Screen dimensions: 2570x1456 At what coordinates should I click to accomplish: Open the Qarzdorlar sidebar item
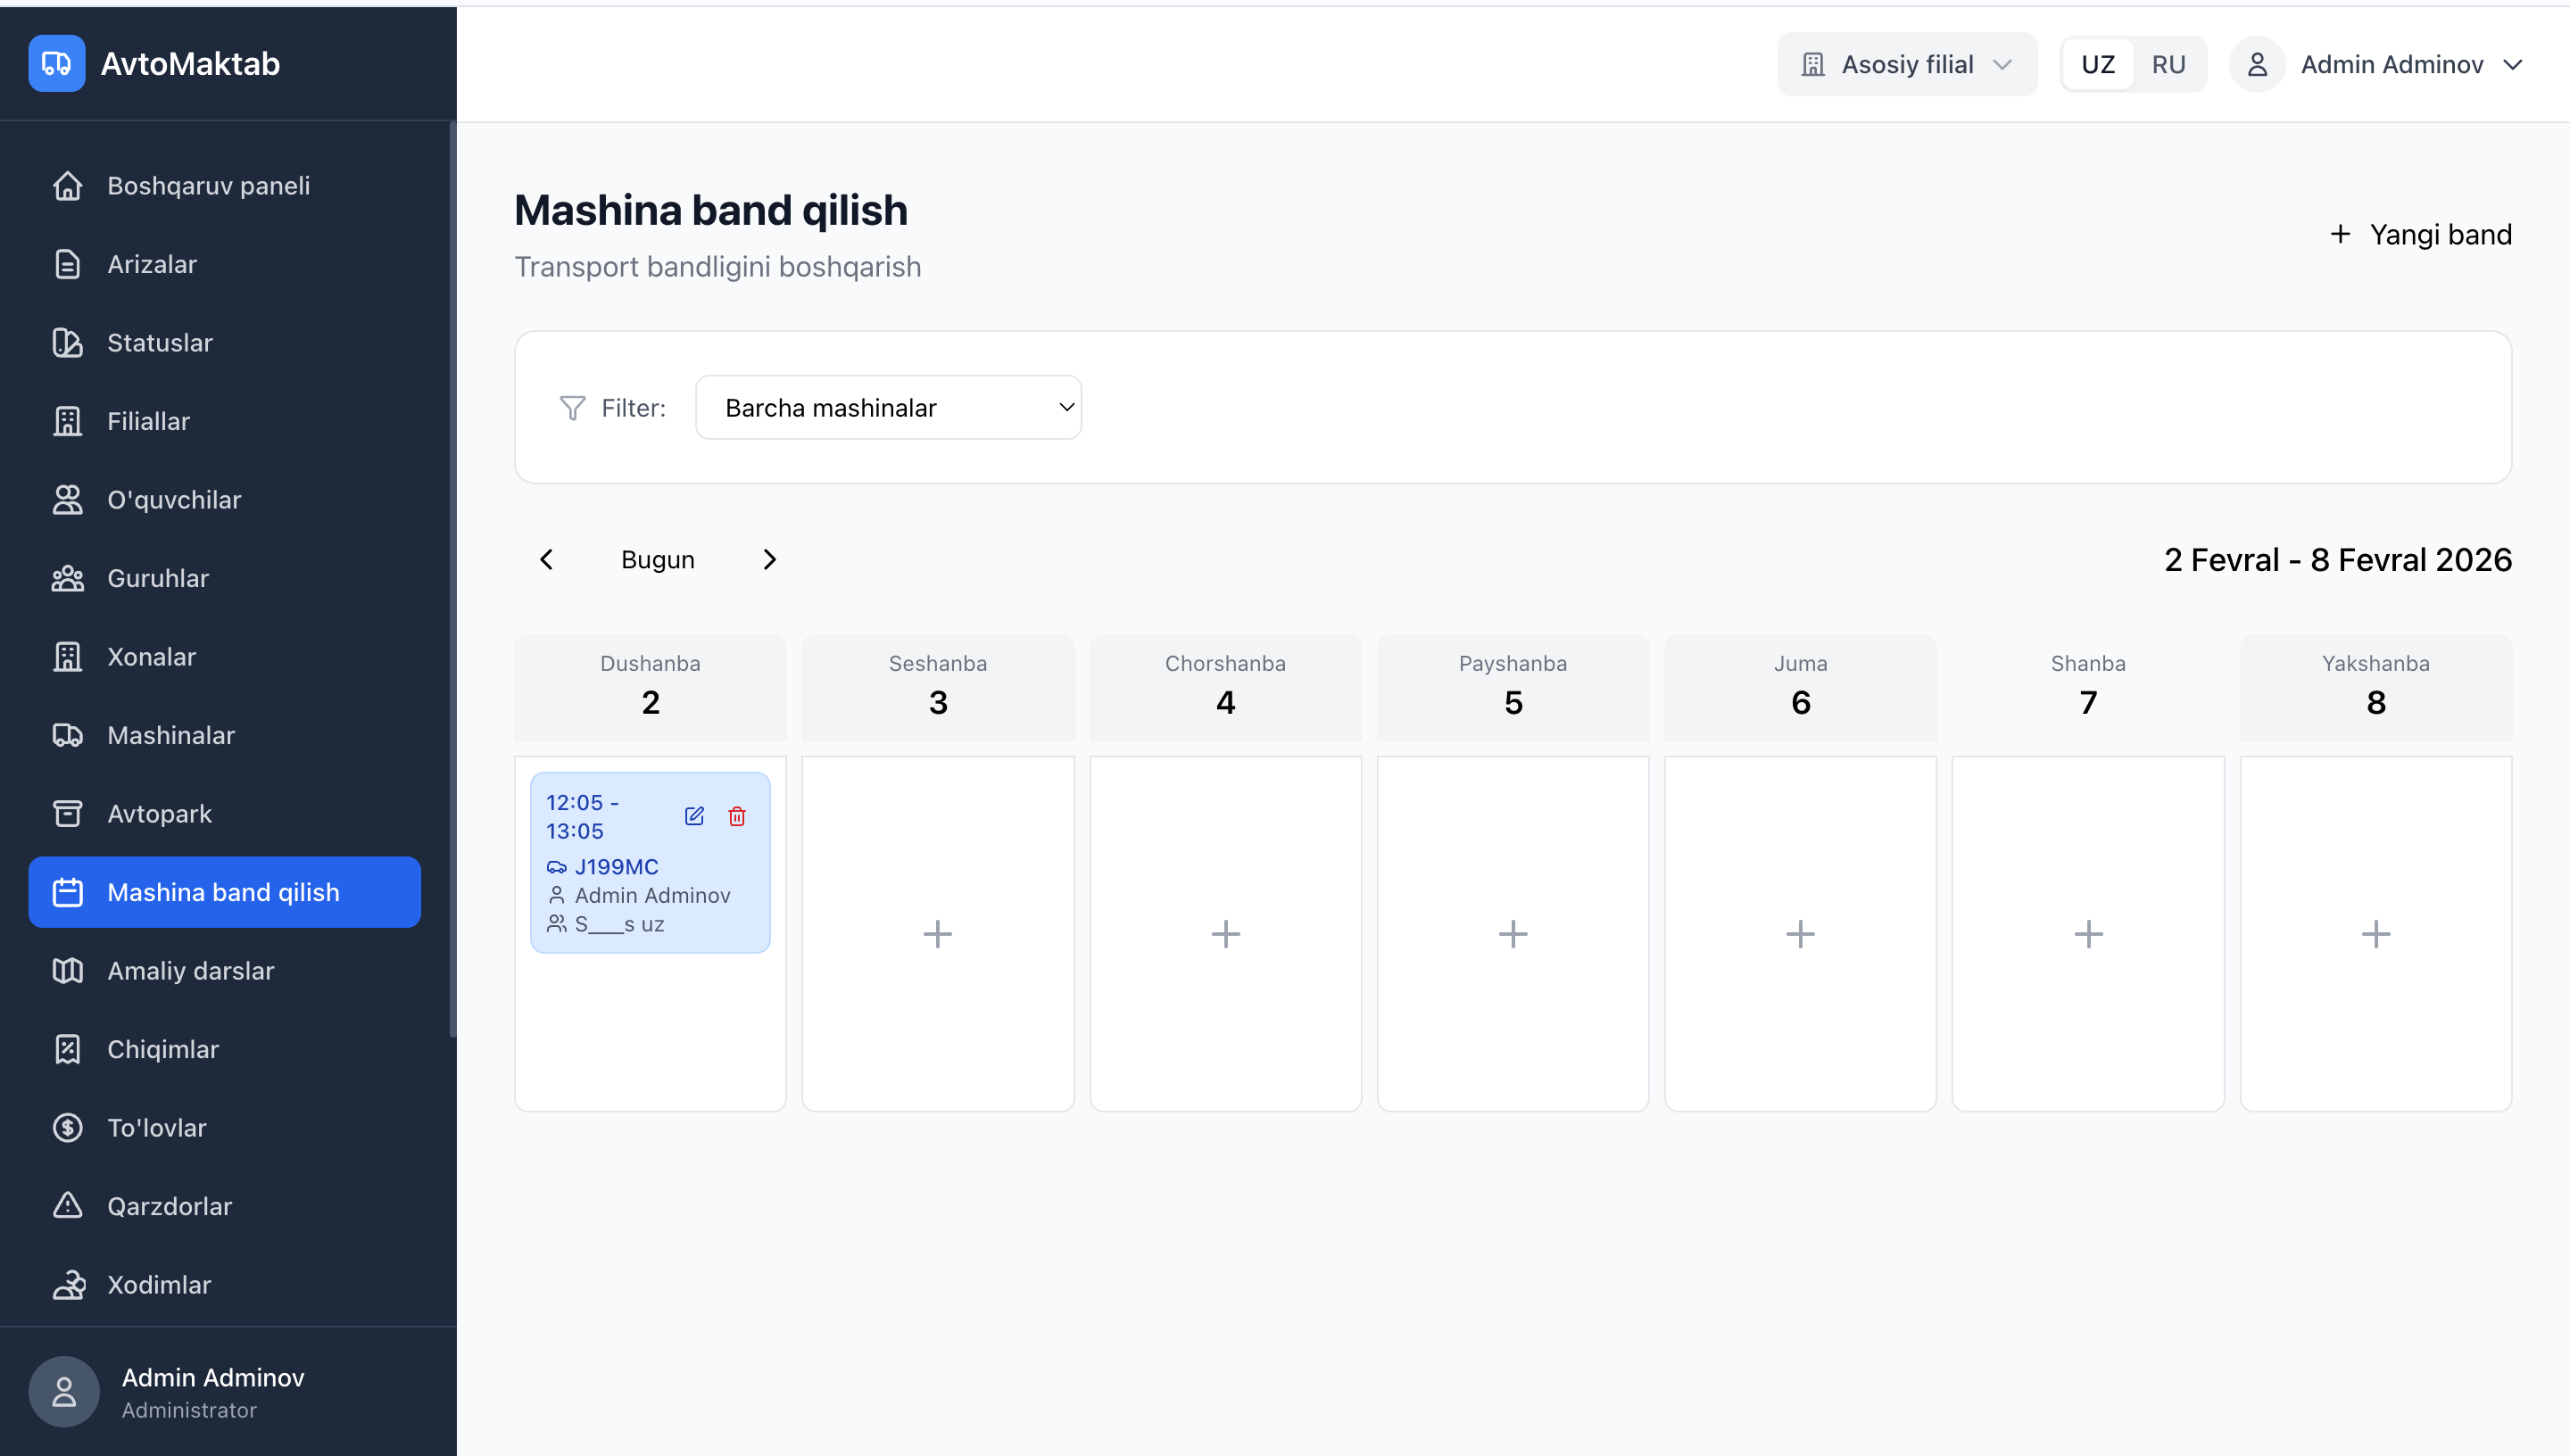[169, 1206]
